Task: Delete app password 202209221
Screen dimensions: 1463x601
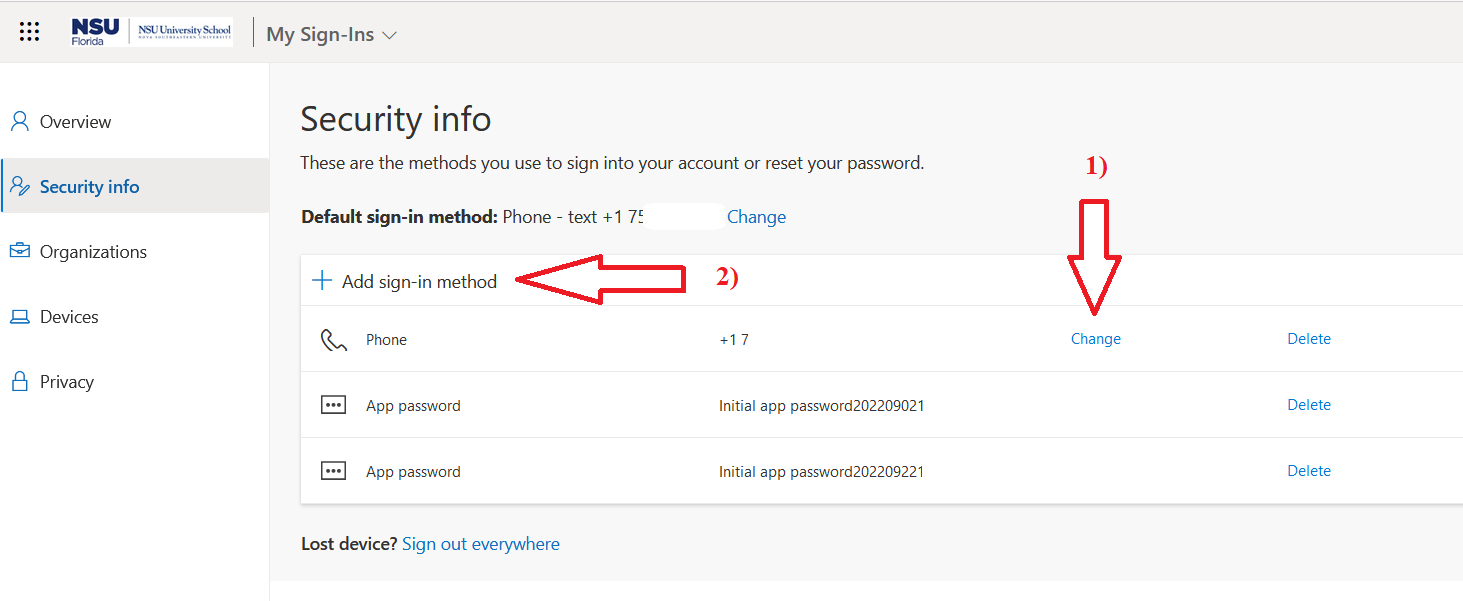Action: (x=1308, y=470)
